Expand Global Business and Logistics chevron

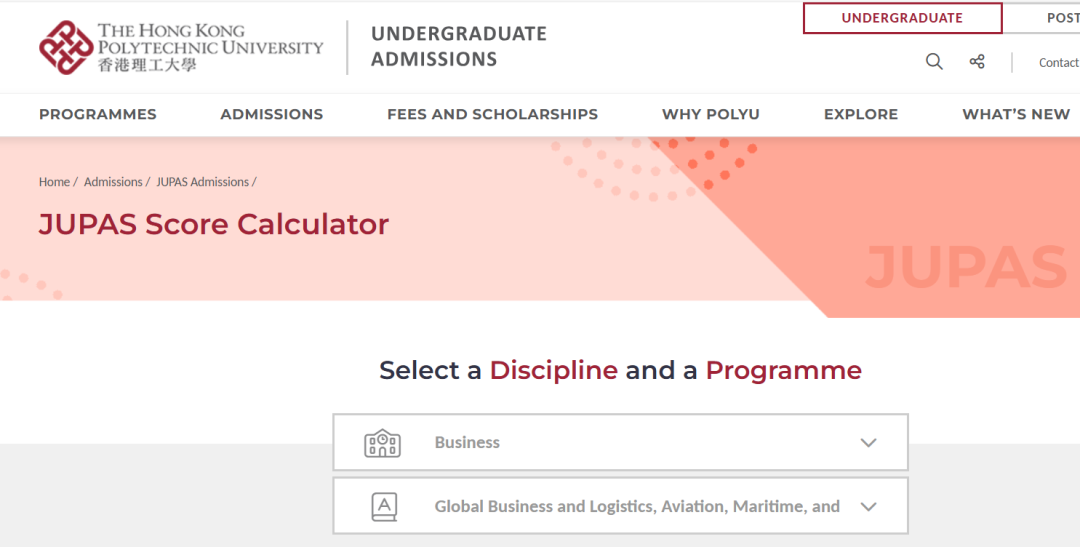(x=868, y=506)
